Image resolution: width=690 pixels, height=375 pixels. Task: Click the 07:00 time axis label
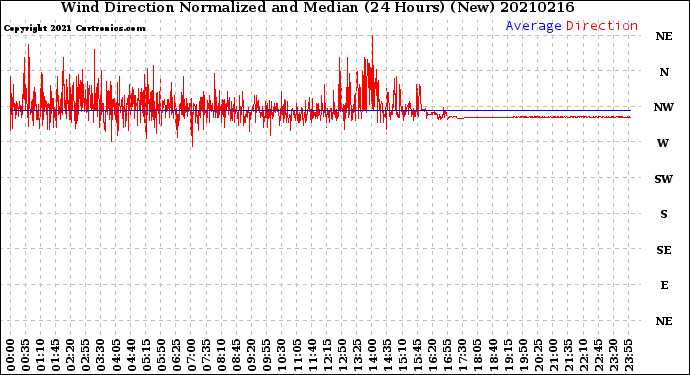(191, 355)
